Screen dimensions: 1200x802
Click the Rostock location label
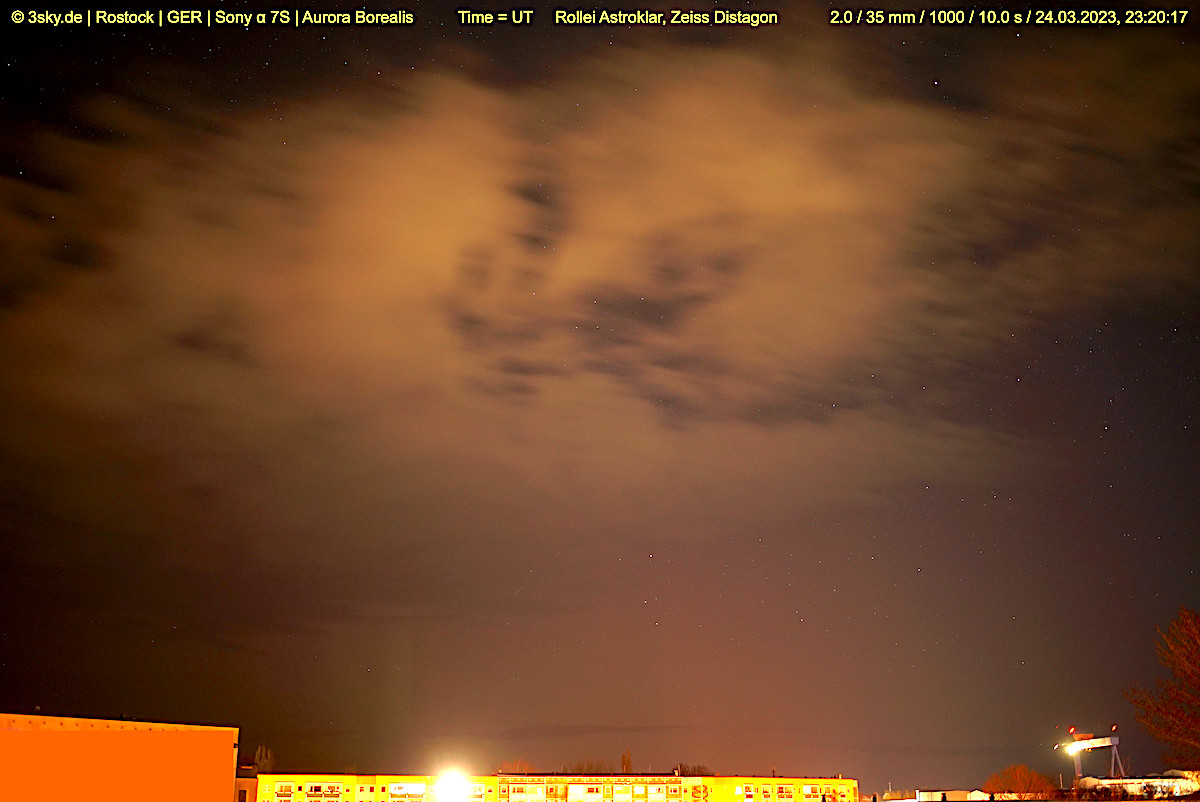coord(124,18)
